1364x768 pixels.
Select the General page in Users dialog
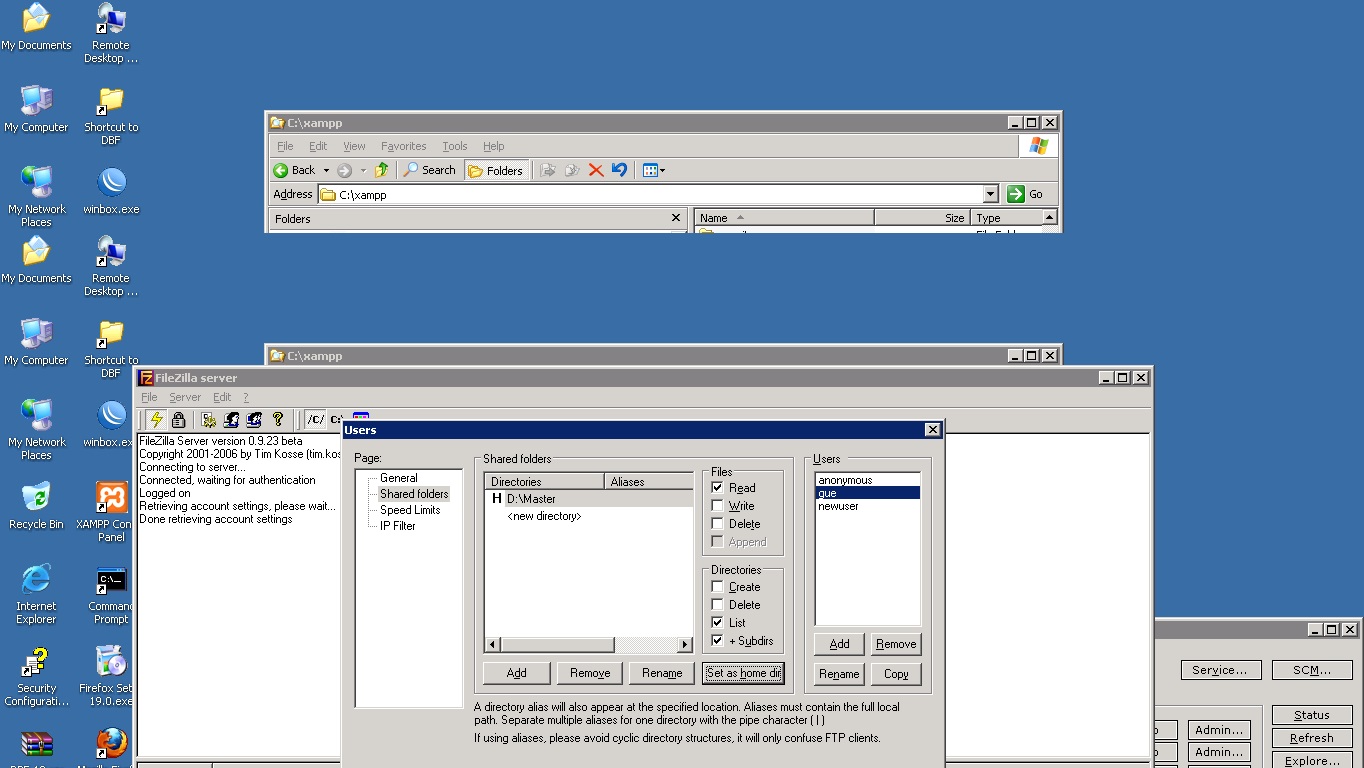(398, 478)
